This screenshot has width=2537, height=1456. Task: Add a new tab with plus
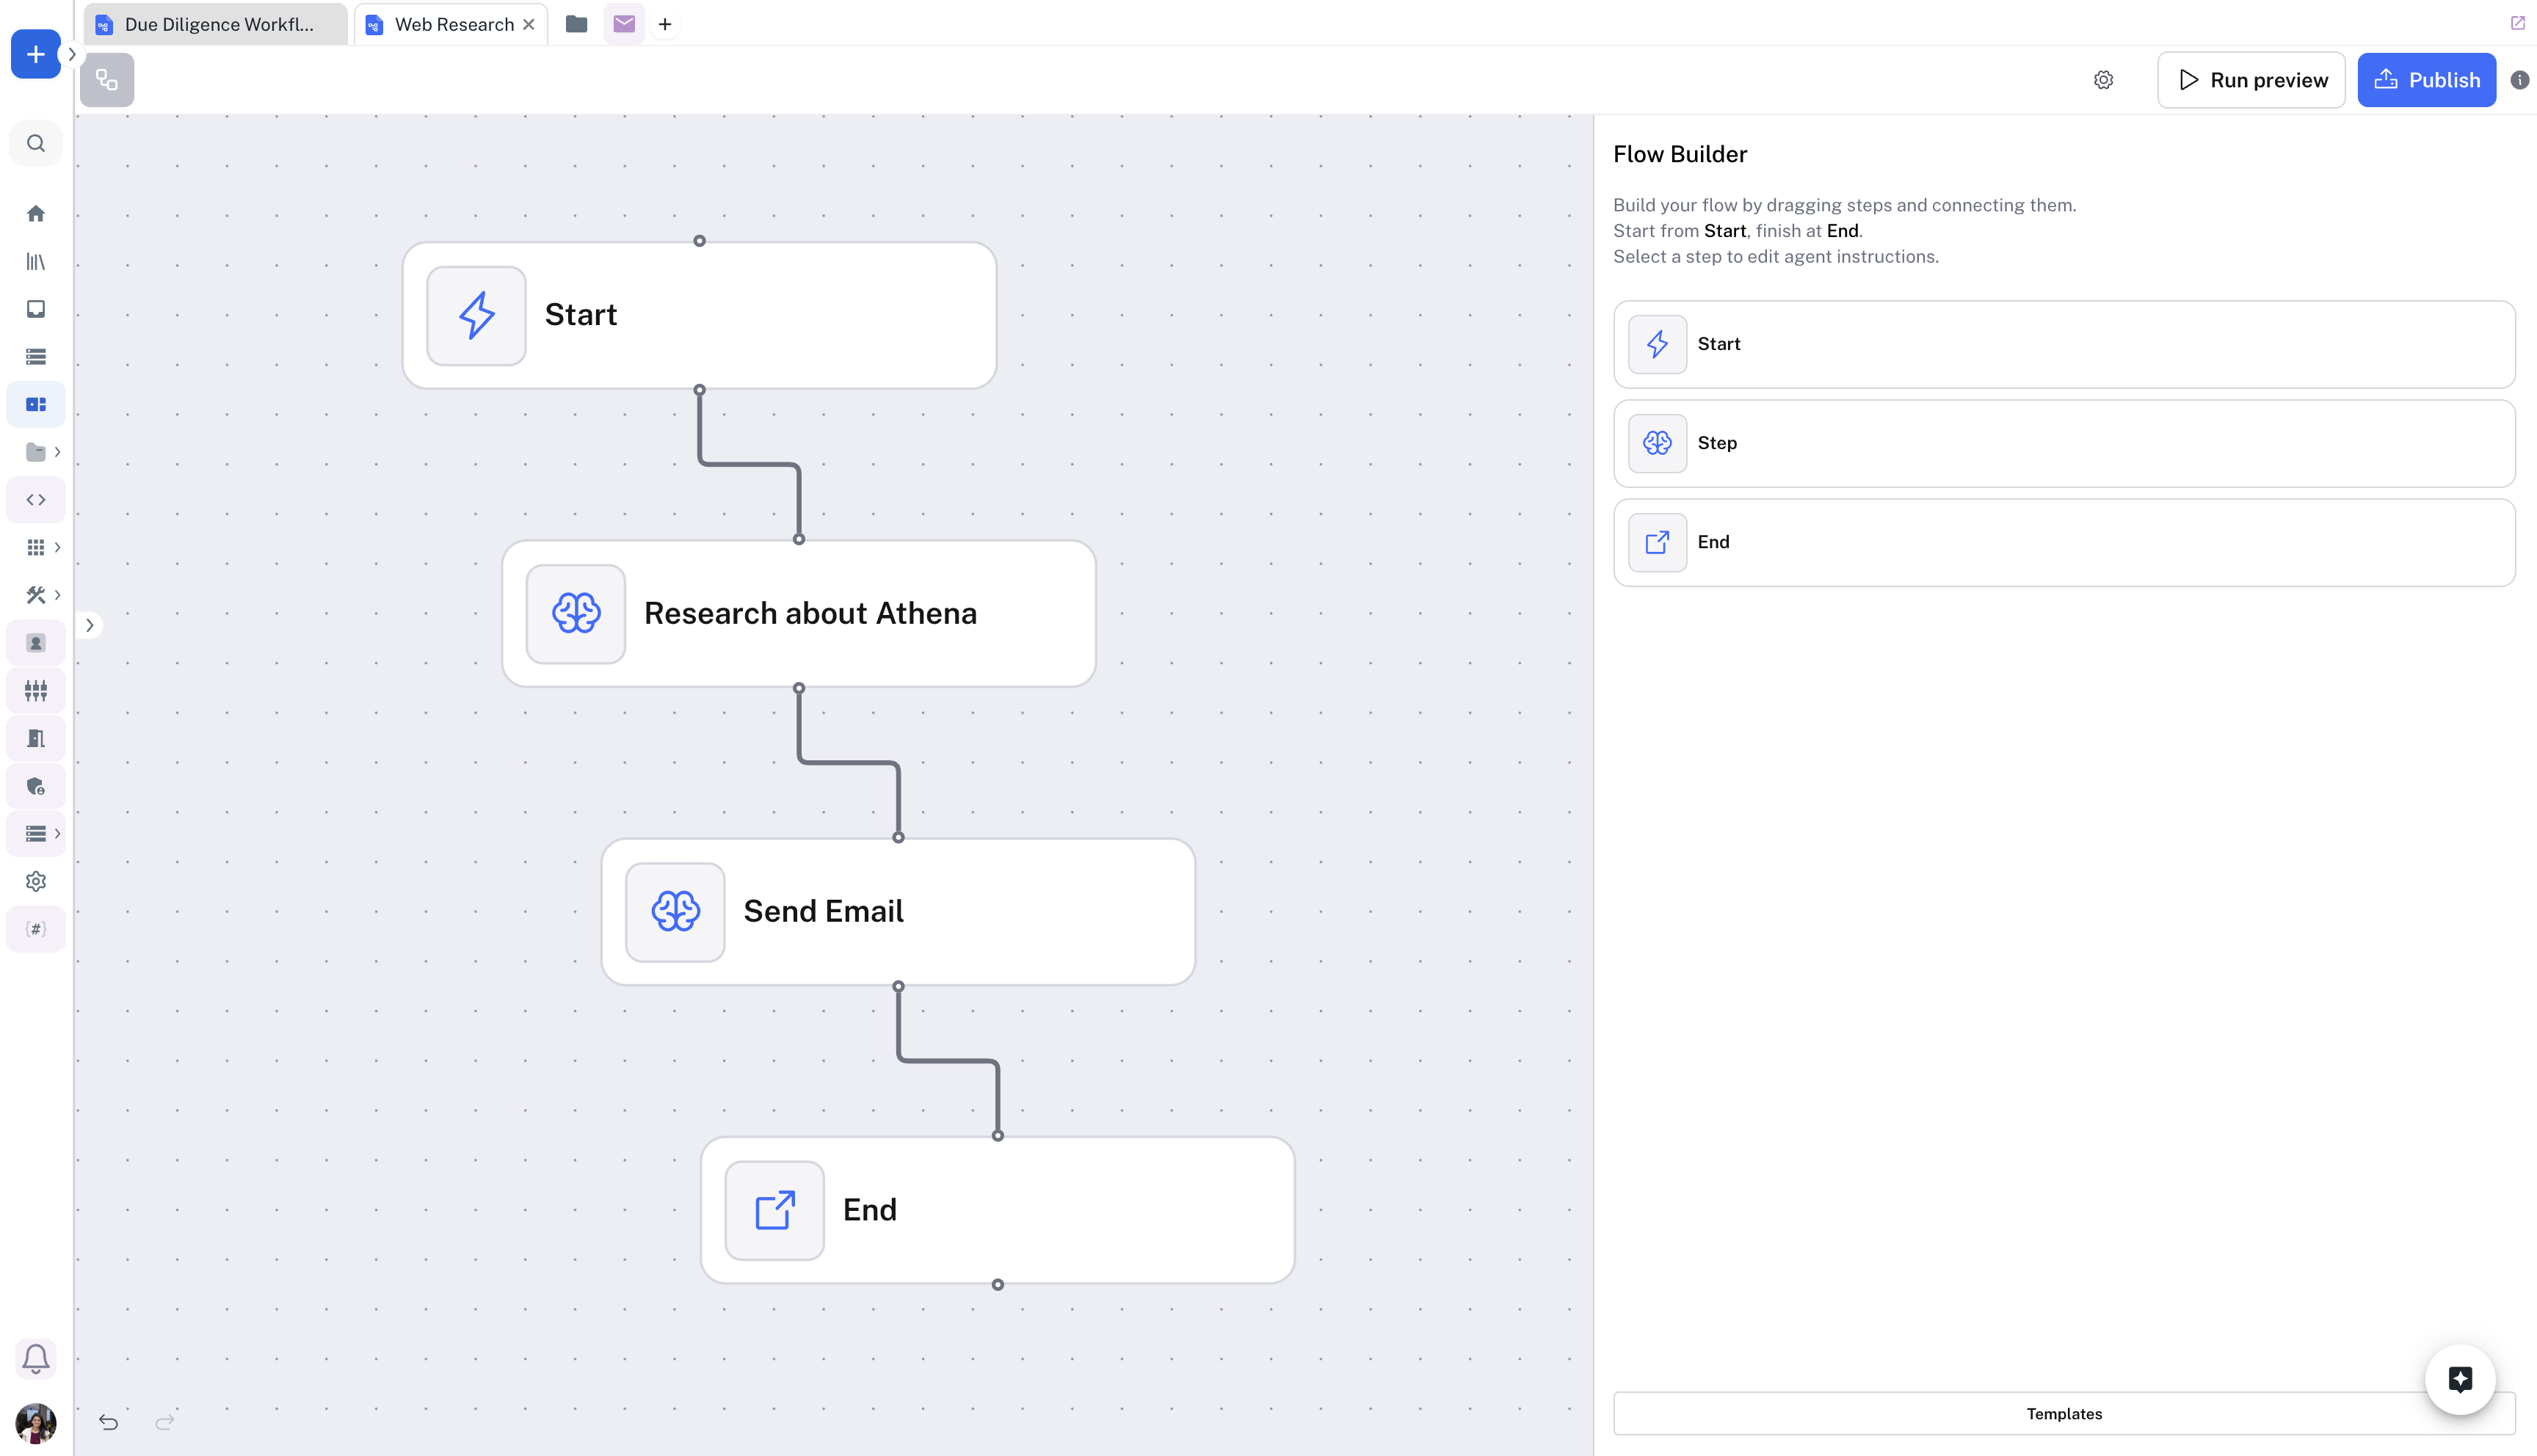[x=665, y=24]
